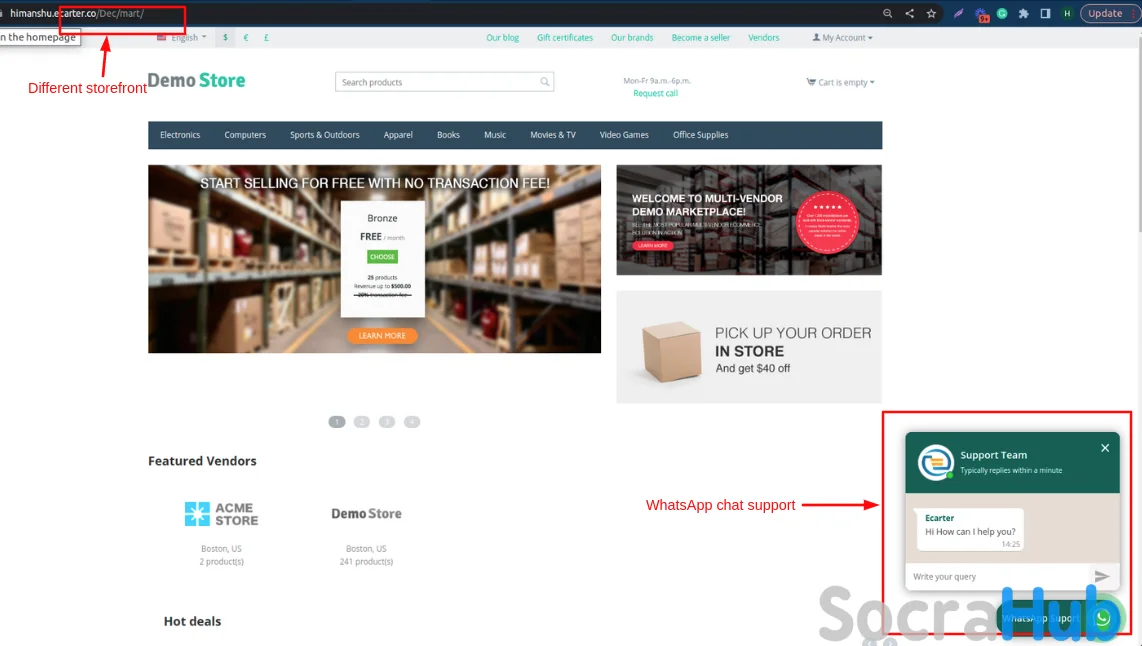Open the Electronics category menu

[180, 135]
